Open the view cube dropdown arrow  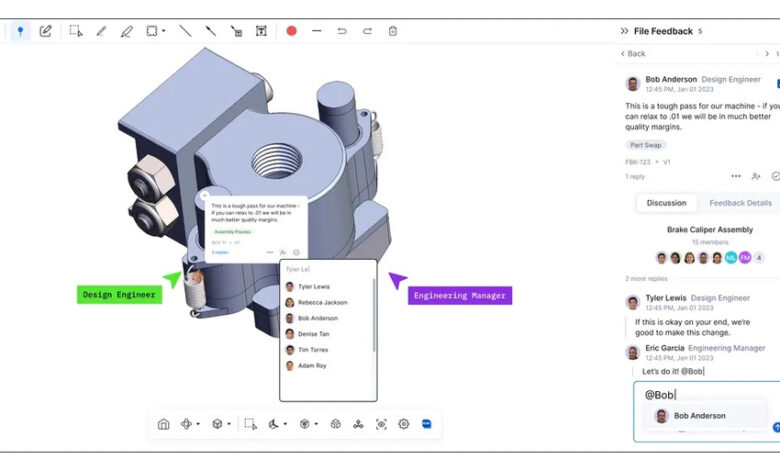click(x=229, y=424)
